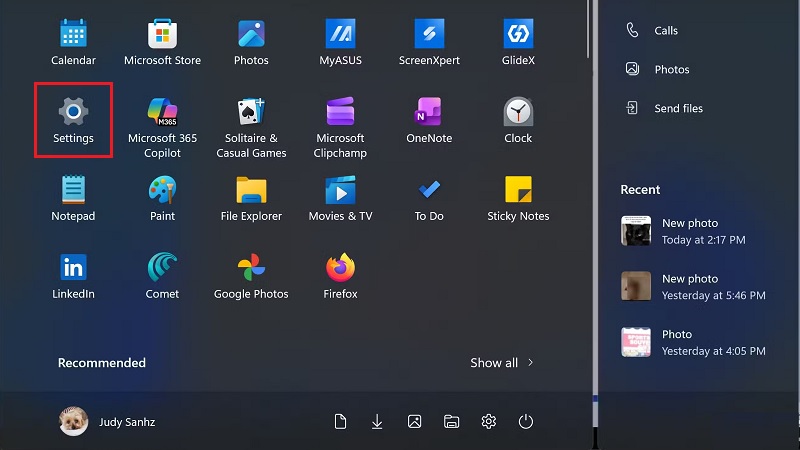Open Photo from Yesterday 4:05 PM
This screenshot has height=450, width=800.
tap(693, 342)
